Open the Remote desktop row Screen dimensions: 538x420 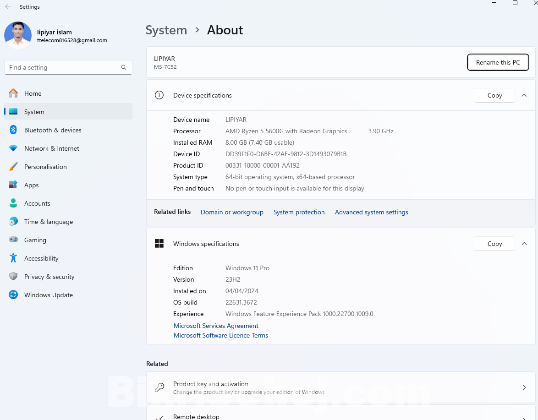[x=341, y=413]
